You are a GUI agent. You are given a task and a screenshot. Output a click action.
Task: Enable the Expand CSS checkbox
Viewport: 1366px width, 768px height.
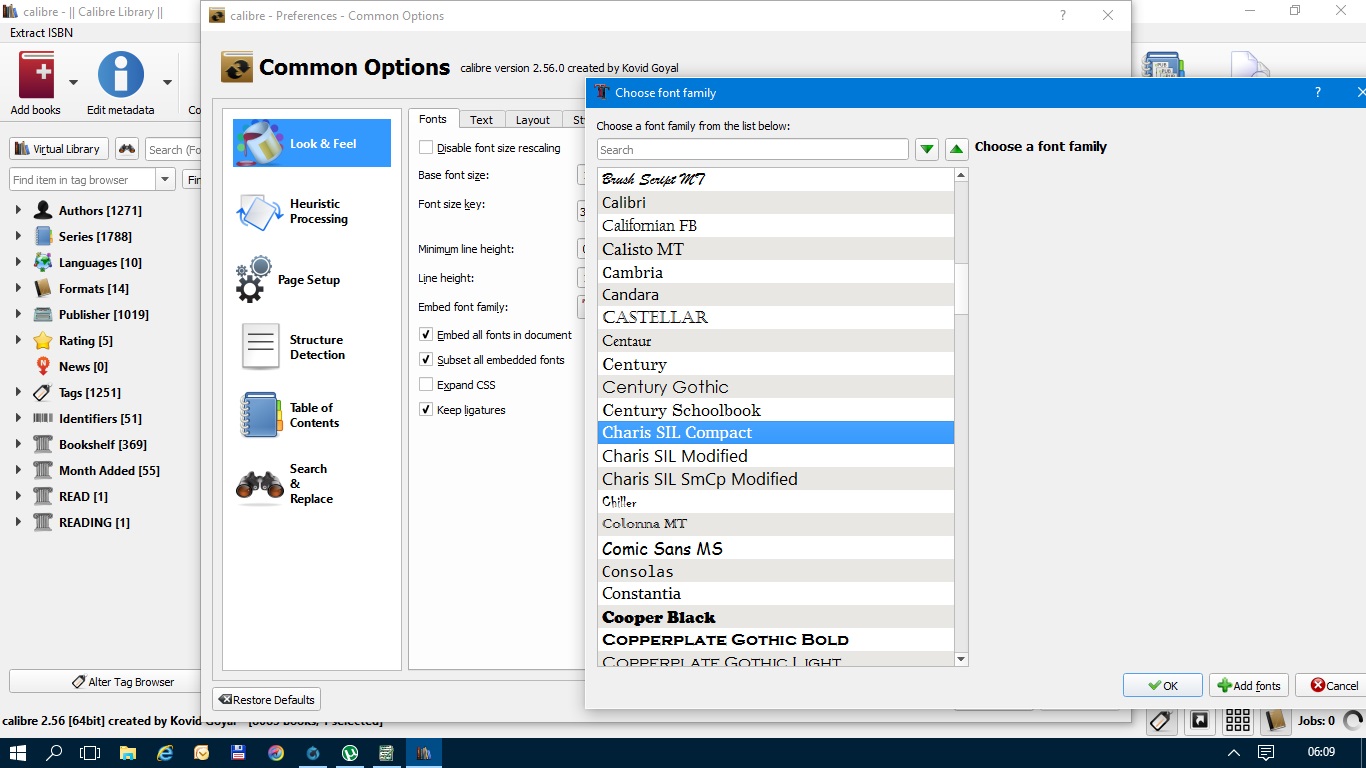pos(426,385)
